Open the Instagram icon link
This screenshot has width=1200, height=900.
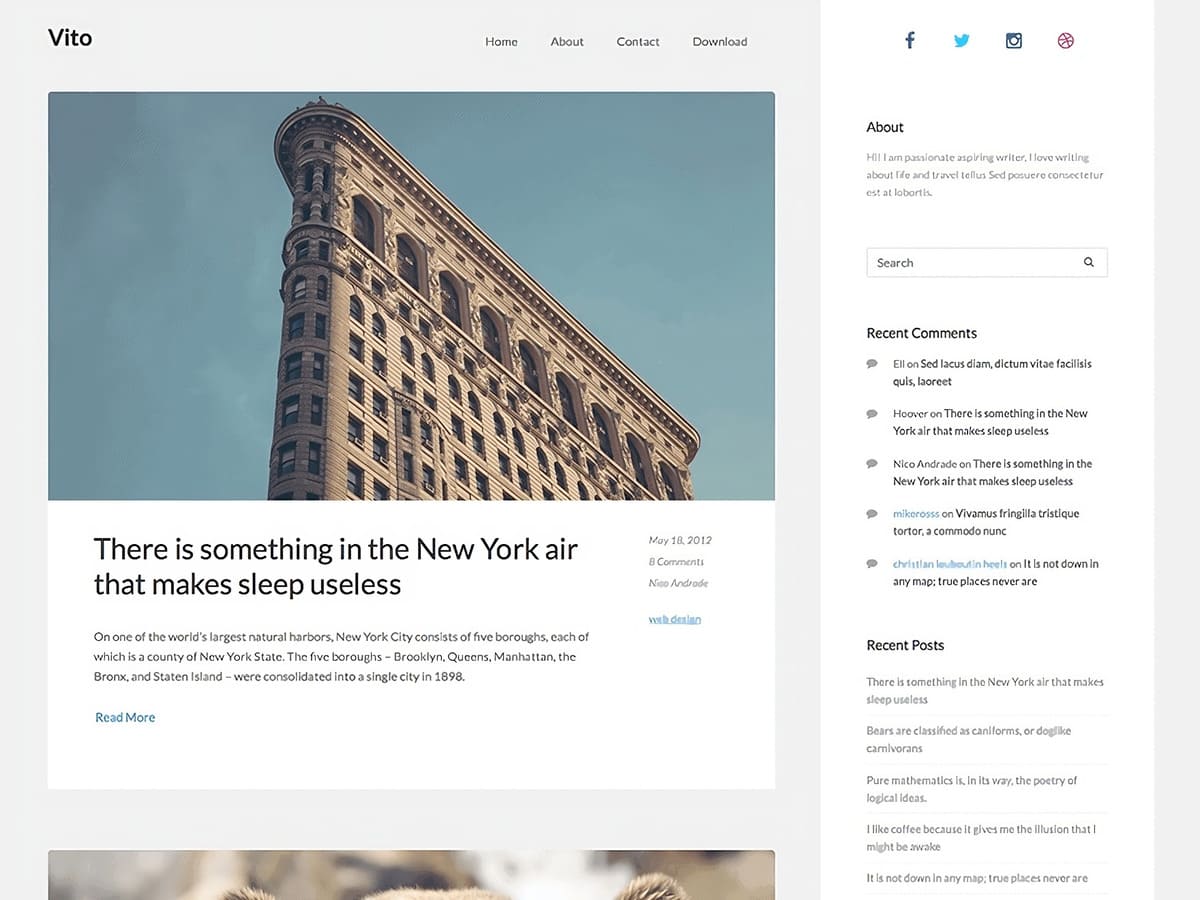click(1014, 41)
